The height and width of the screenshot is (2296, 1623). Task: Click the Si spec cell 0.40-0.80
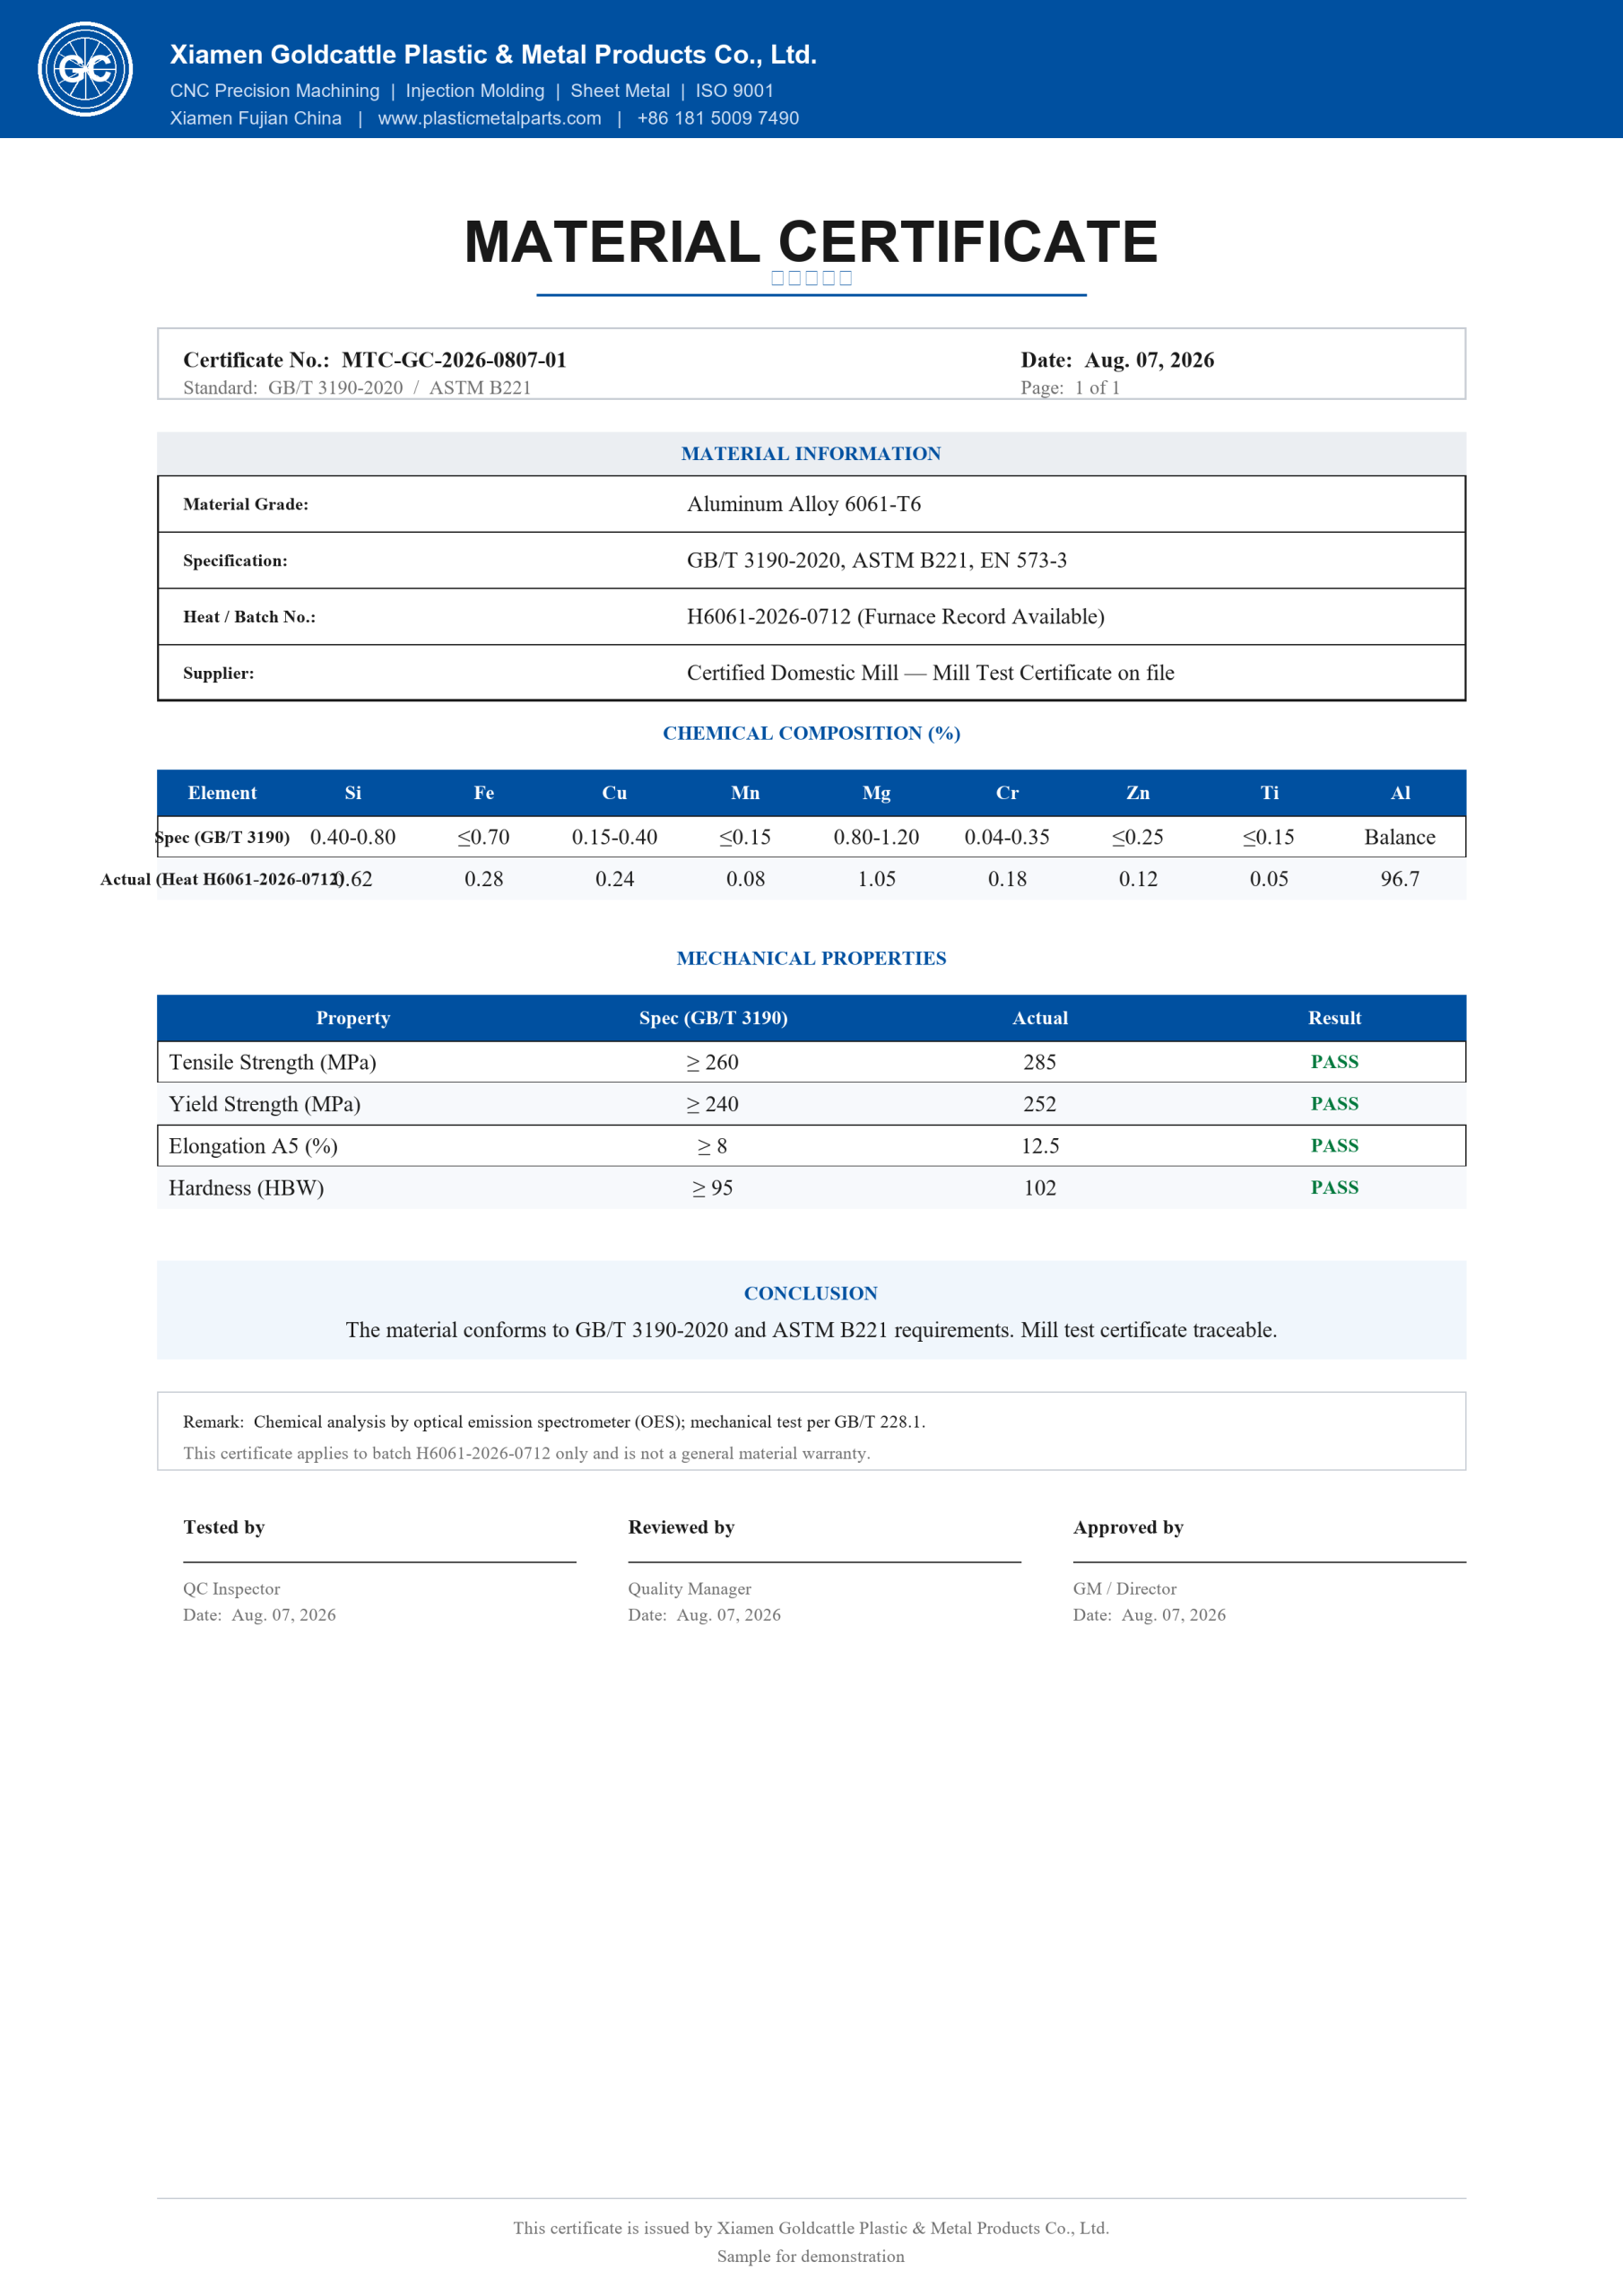353,837
